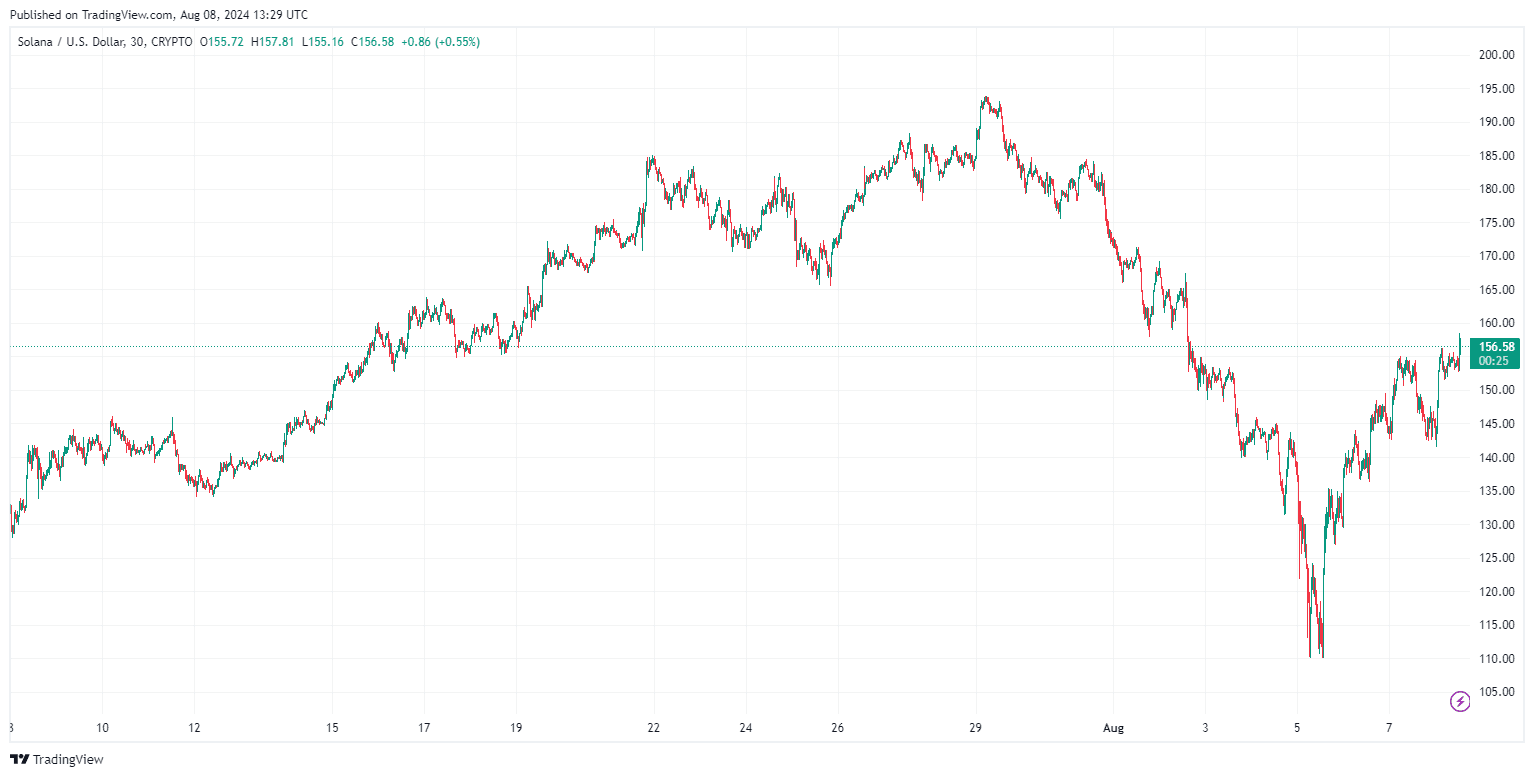1534x777 pixels.
Task: Click the current price label 156.58
Action: coord(1496,347)
